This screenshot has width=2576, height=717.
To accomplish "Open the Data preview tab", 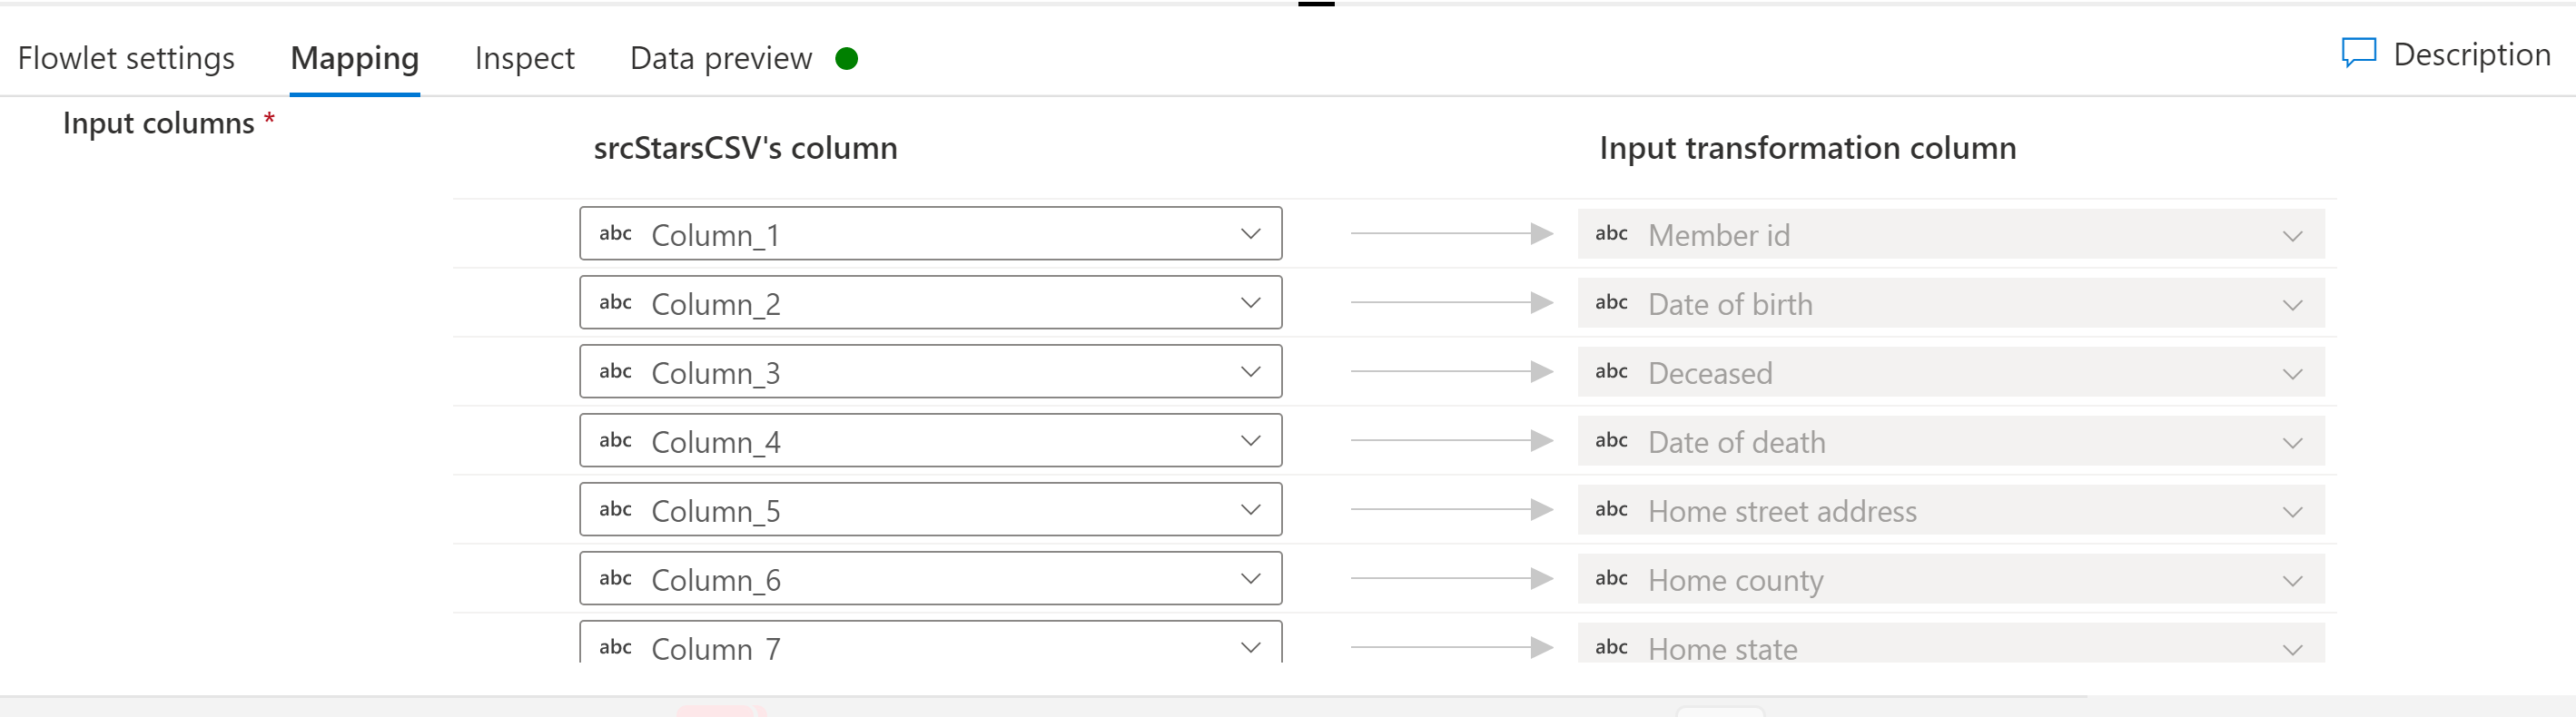I will [x=719, y=57].
